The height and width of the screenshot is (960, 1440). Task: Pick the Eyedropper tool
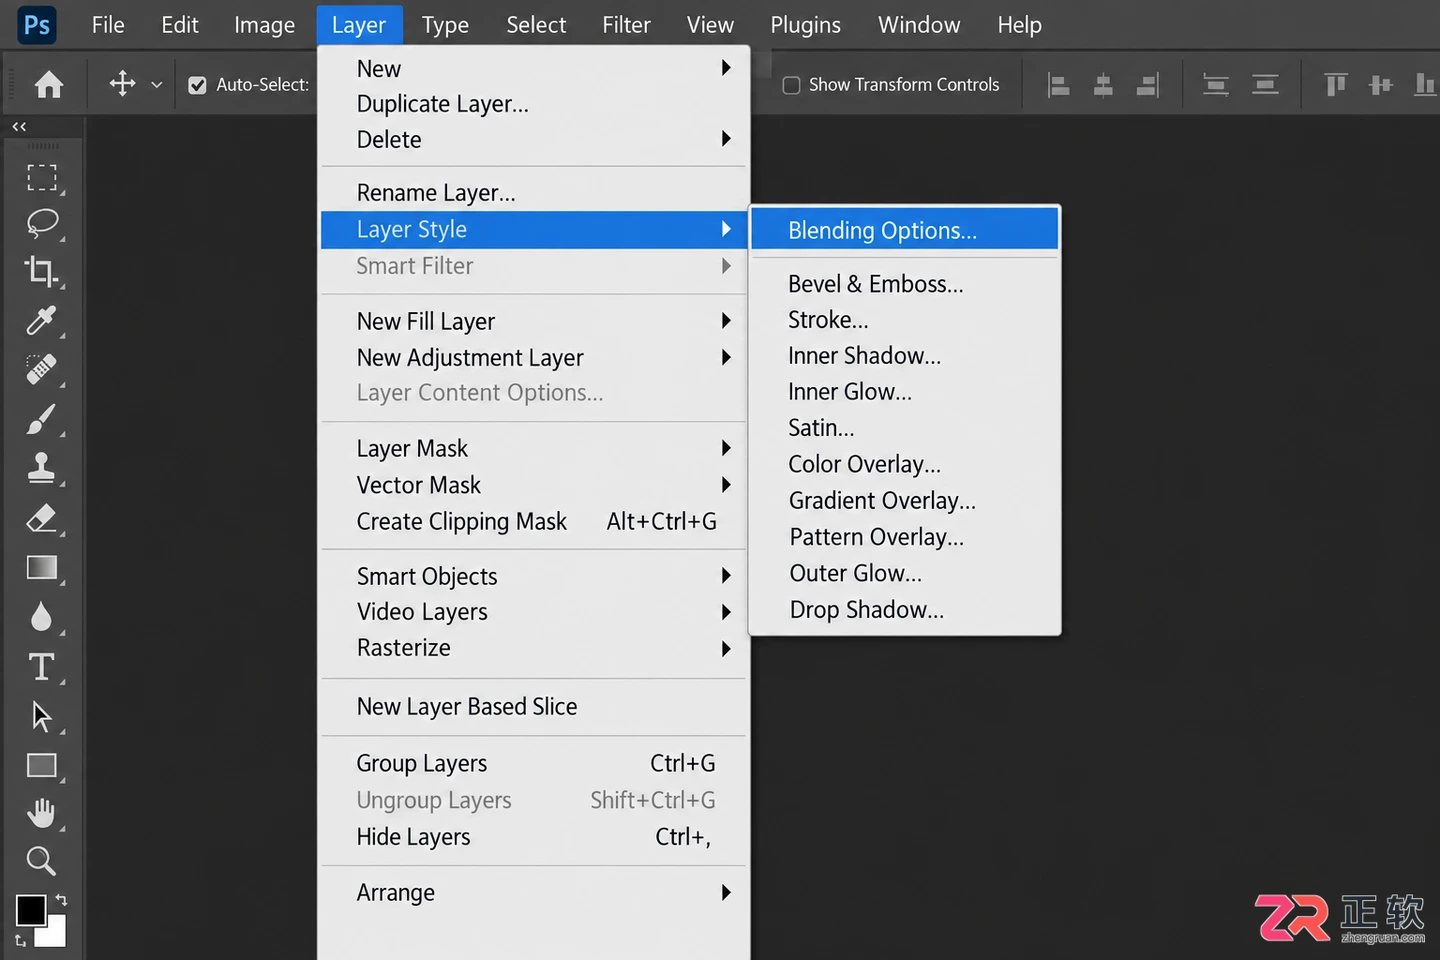(x=42, y=320)
